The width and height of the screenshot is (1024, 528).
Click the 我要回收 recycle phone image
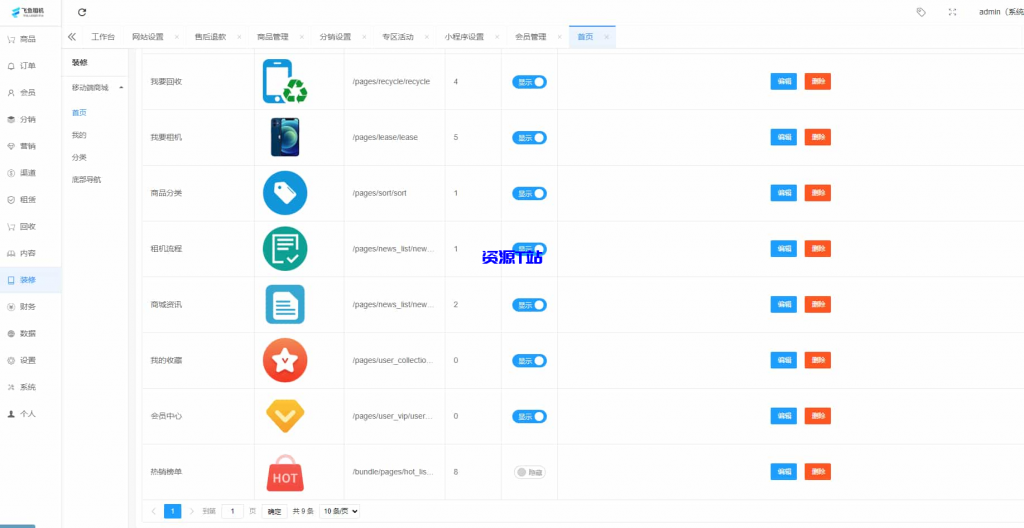(285, 82)
